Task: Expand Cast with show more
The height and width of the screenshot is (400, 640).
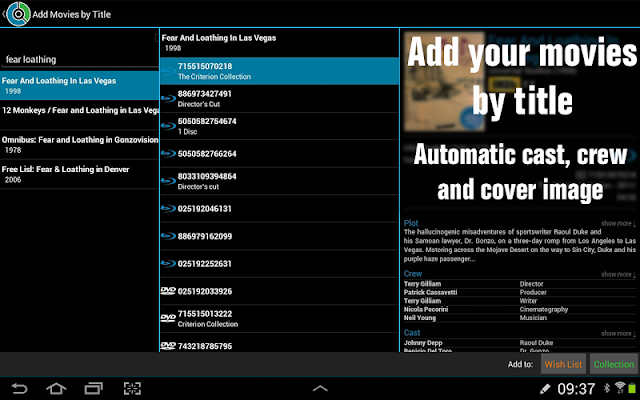Action: coord(618,333)
